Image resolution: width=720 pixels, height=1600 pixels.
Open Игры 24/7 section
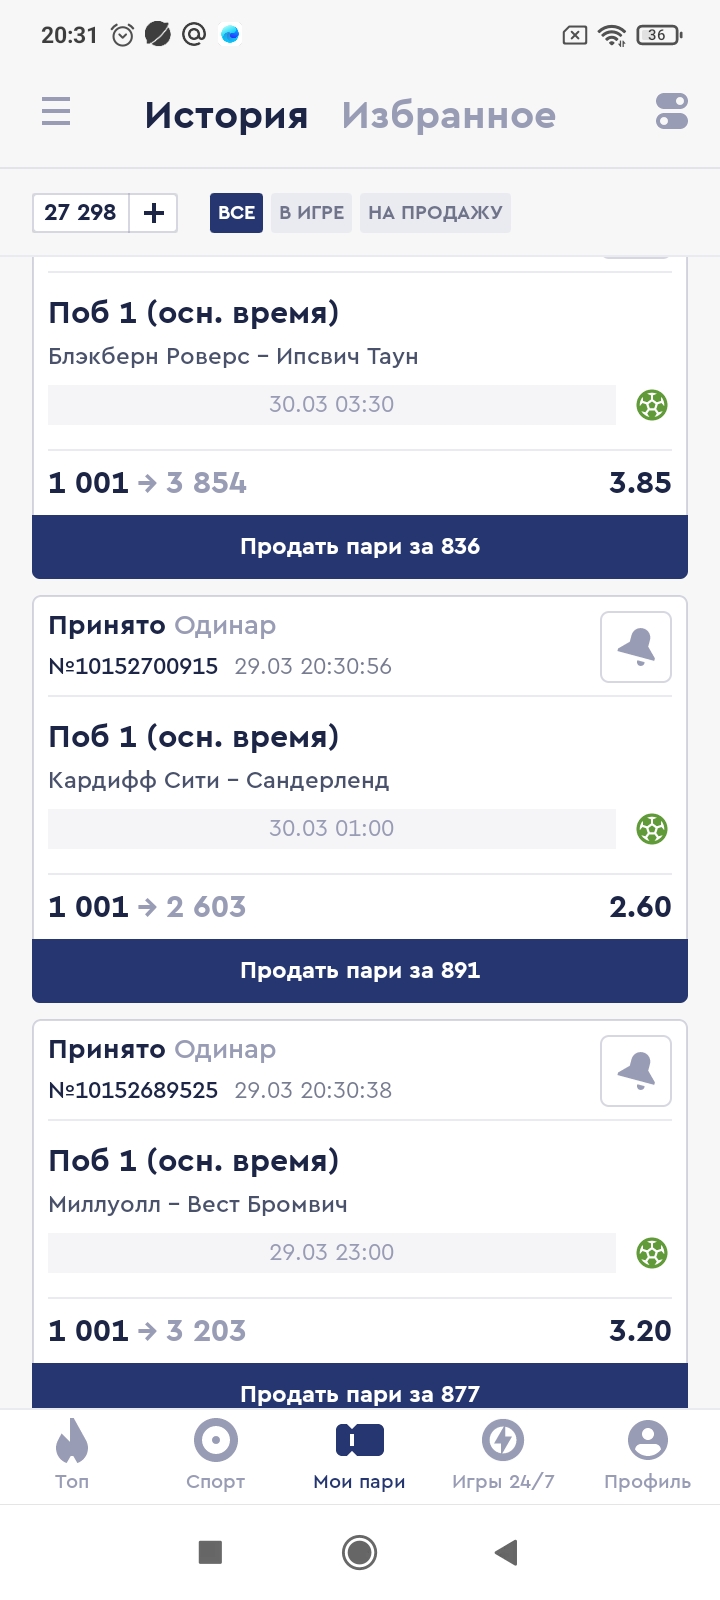tap(503, 1455)
